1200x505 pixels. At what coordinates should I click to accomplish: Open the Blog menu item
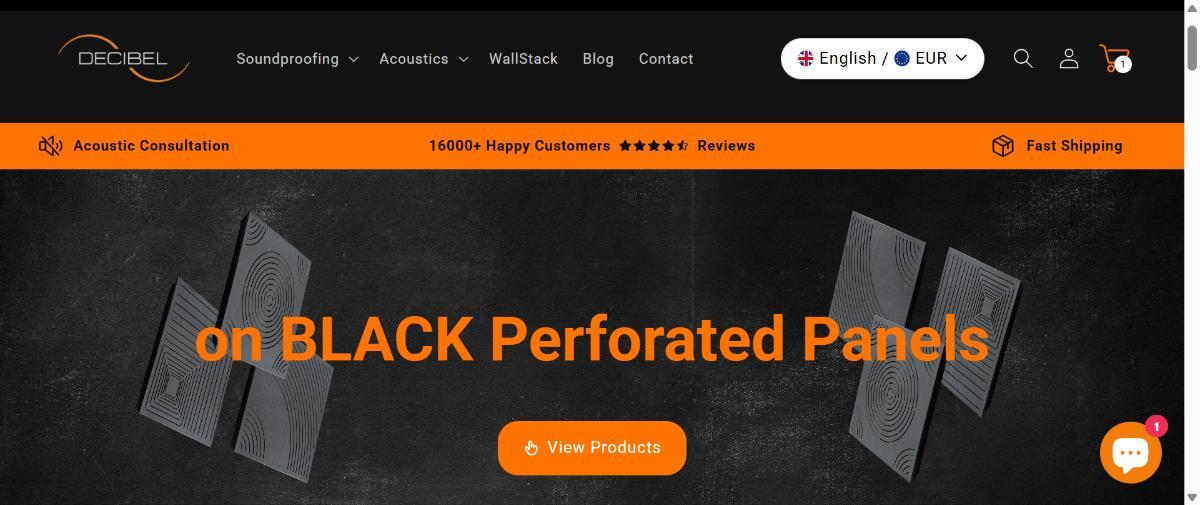coord(598,59)
